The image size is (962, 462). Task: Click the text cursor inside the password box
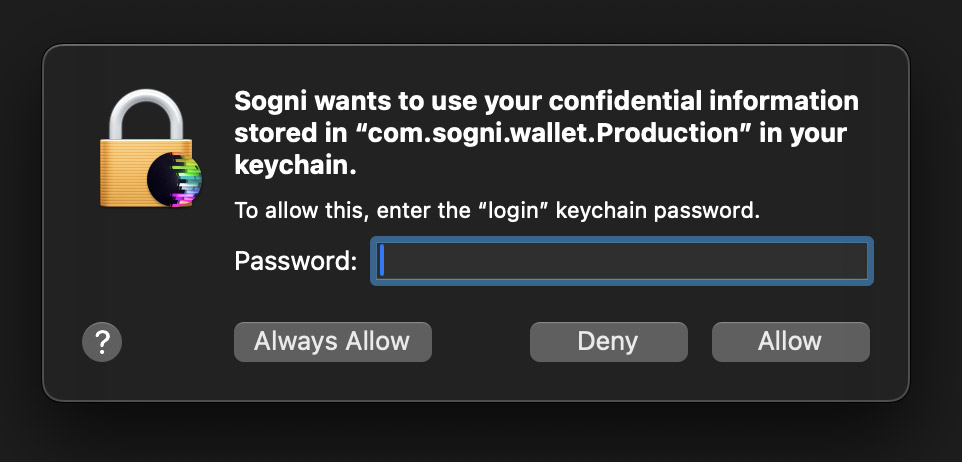pyautogui.click(x=382, y=261)
